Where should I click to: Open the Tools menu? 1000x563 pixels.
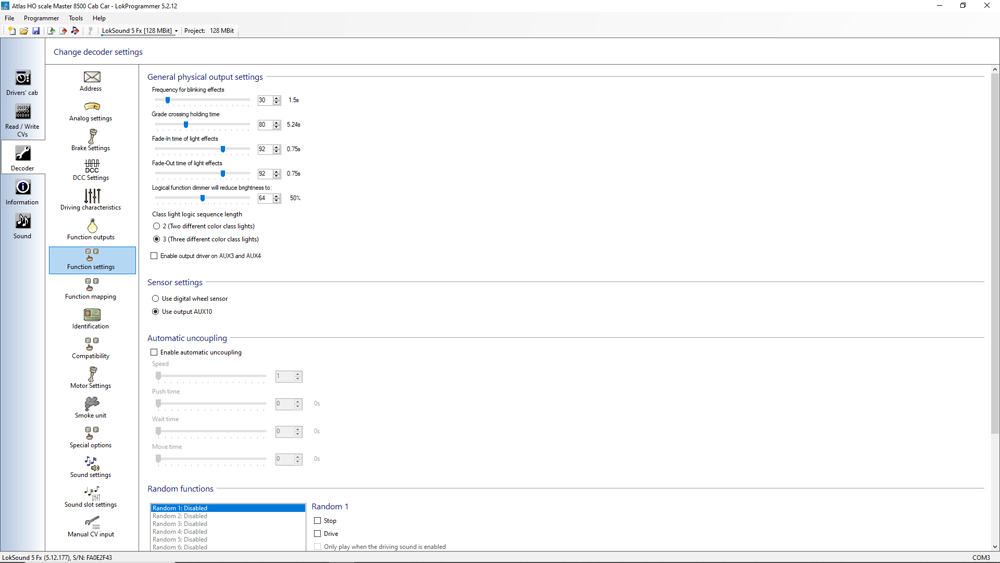pyautogui.click(x=76, y=18)
